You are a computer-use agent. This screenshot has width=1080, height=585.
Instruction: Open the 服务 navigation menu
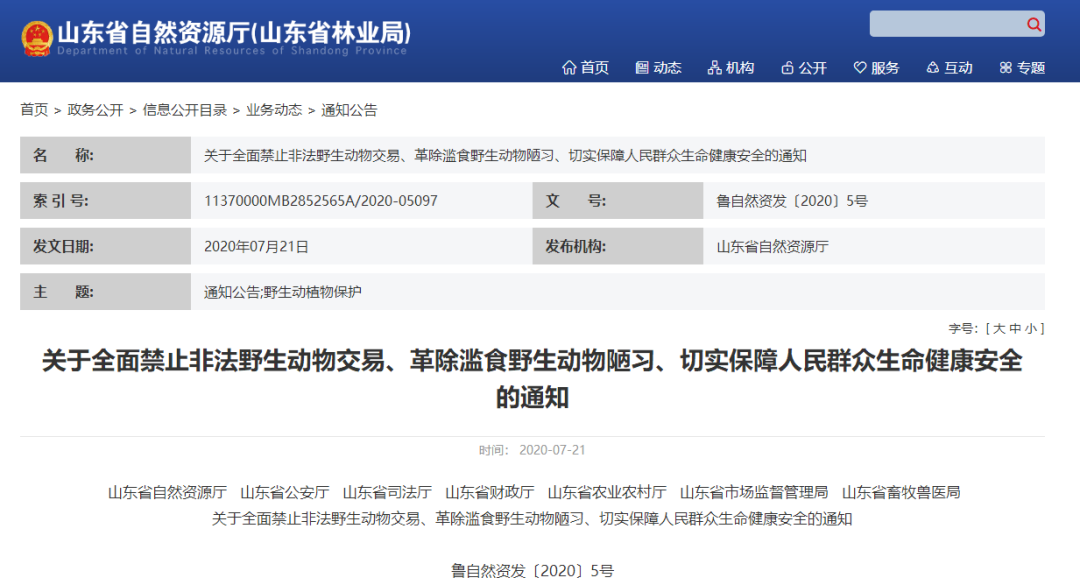885,68
